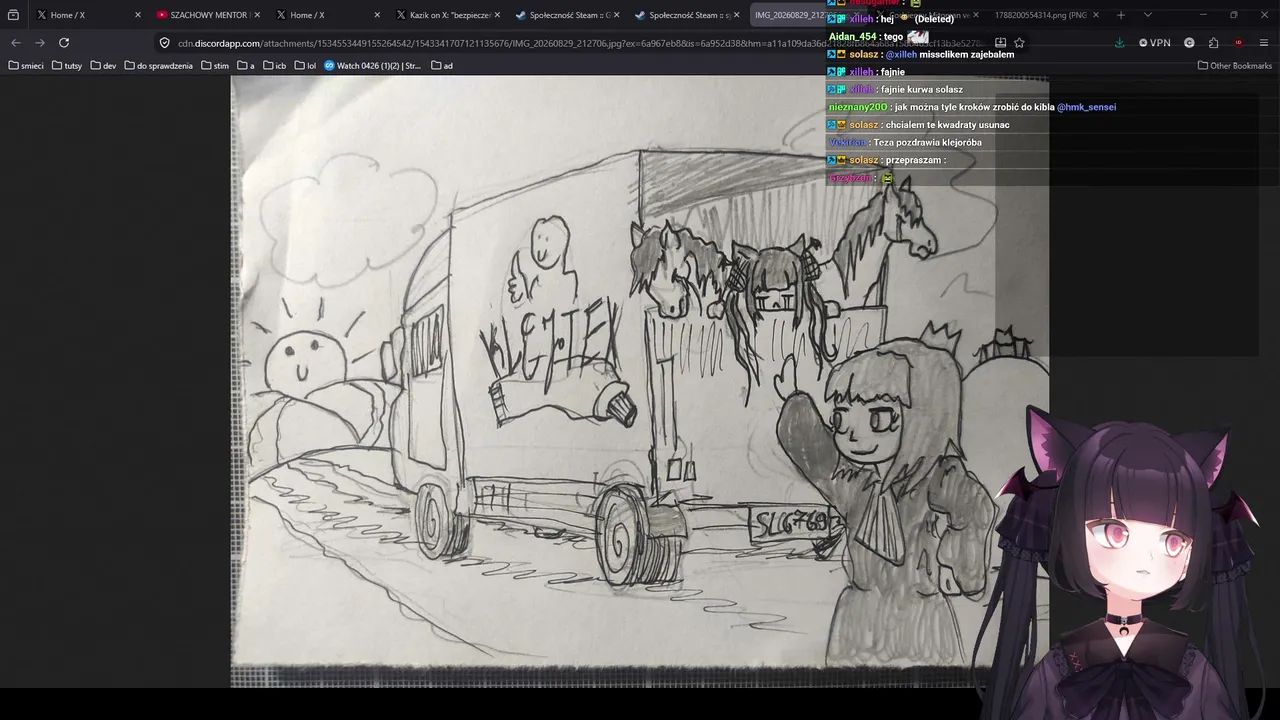The image size is (1280, 720).
Task: Click the '@hmk_sensei' mention in chat
Action: [1086, 107]
